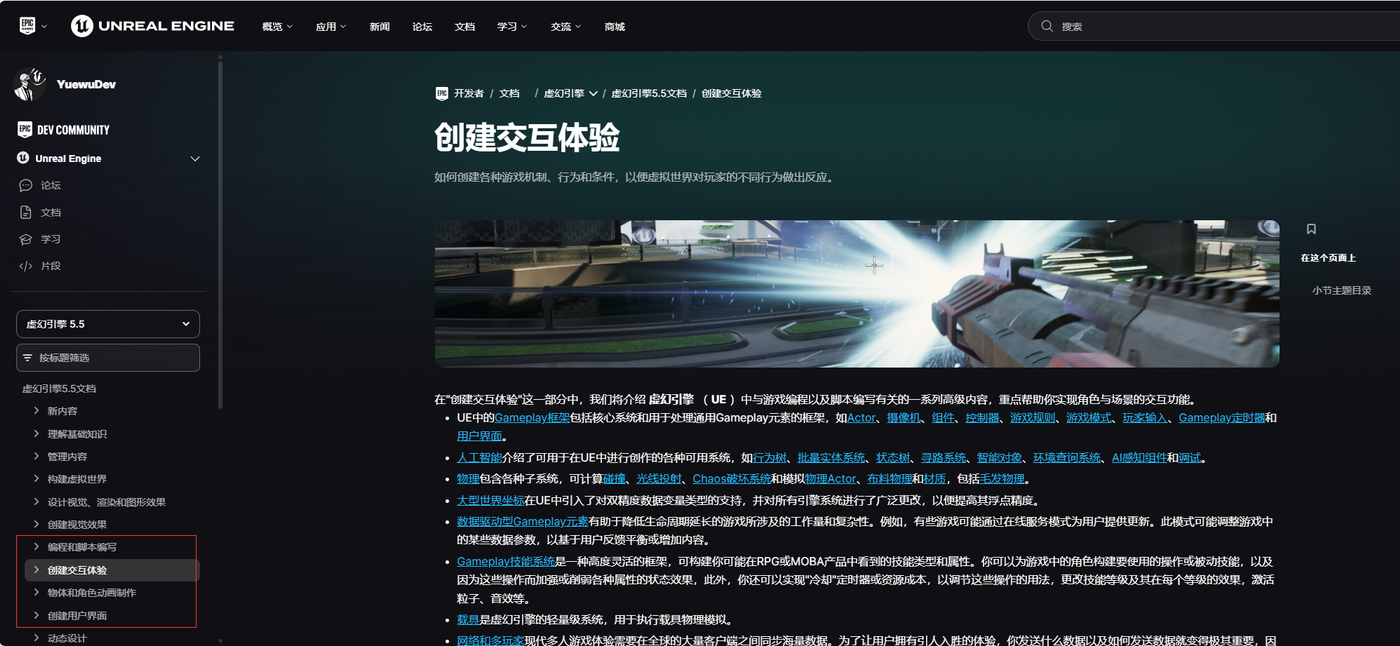Open the 数据驱动型Gameplay元素 link

click(x=523, y=522)
